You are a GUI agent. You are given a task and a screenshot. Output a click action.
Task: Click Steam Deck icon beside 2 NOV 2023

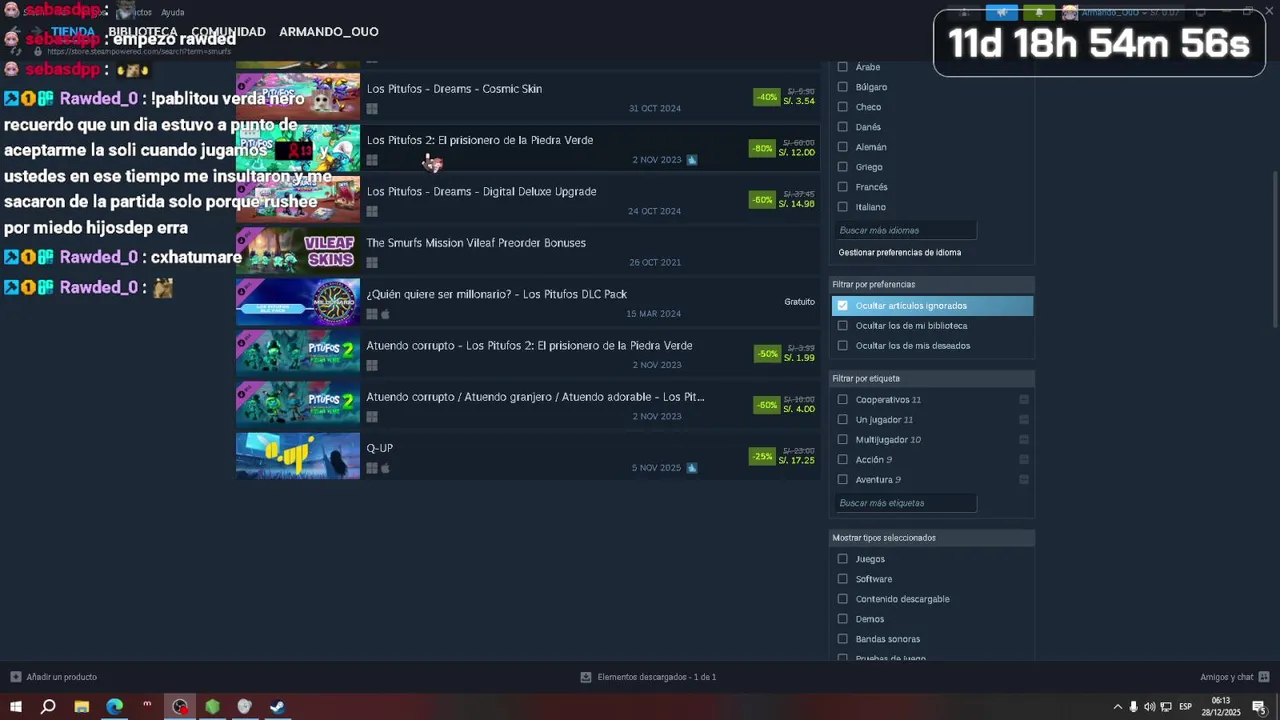pyautogui.click(x=692, y=160)
